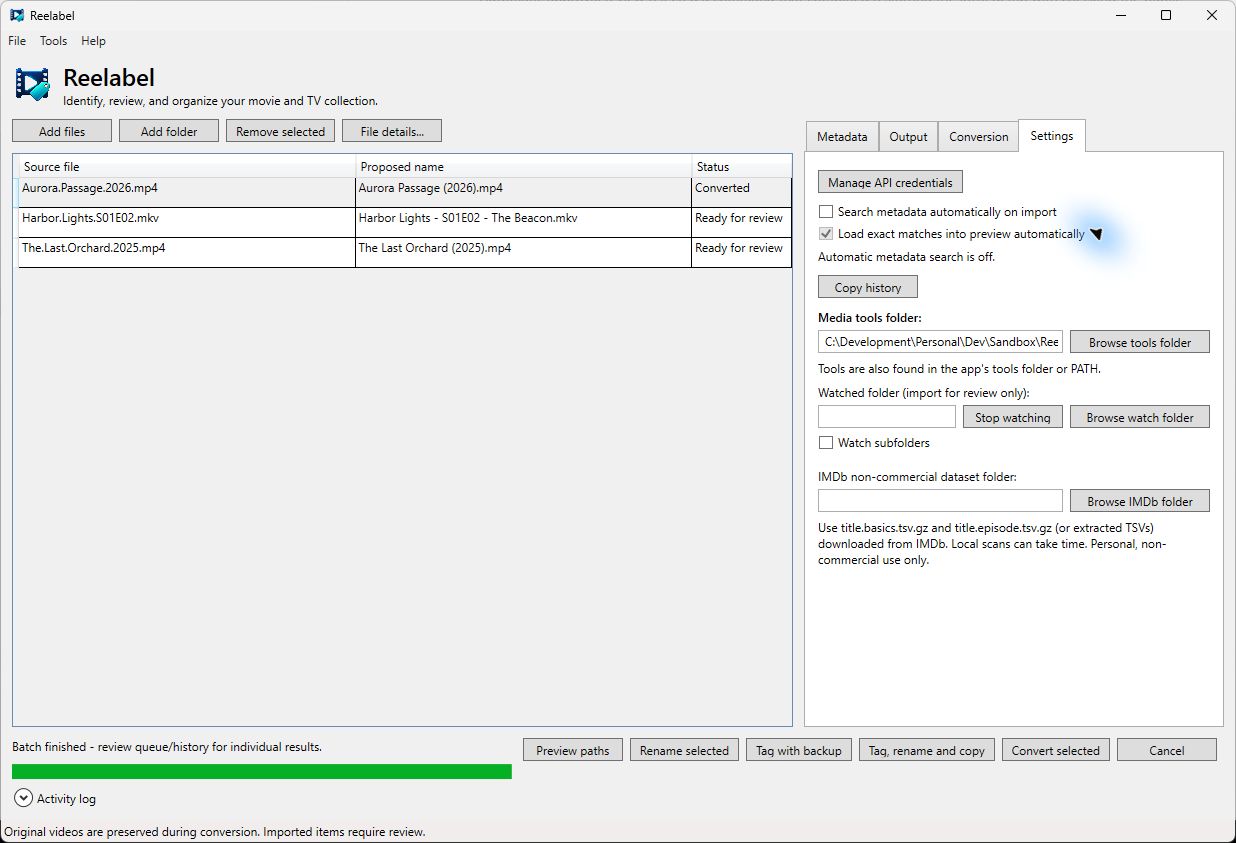Sort by the Status column header
Screen dimensions: 1236x843
pyautogui.click(x=741, y=167)
